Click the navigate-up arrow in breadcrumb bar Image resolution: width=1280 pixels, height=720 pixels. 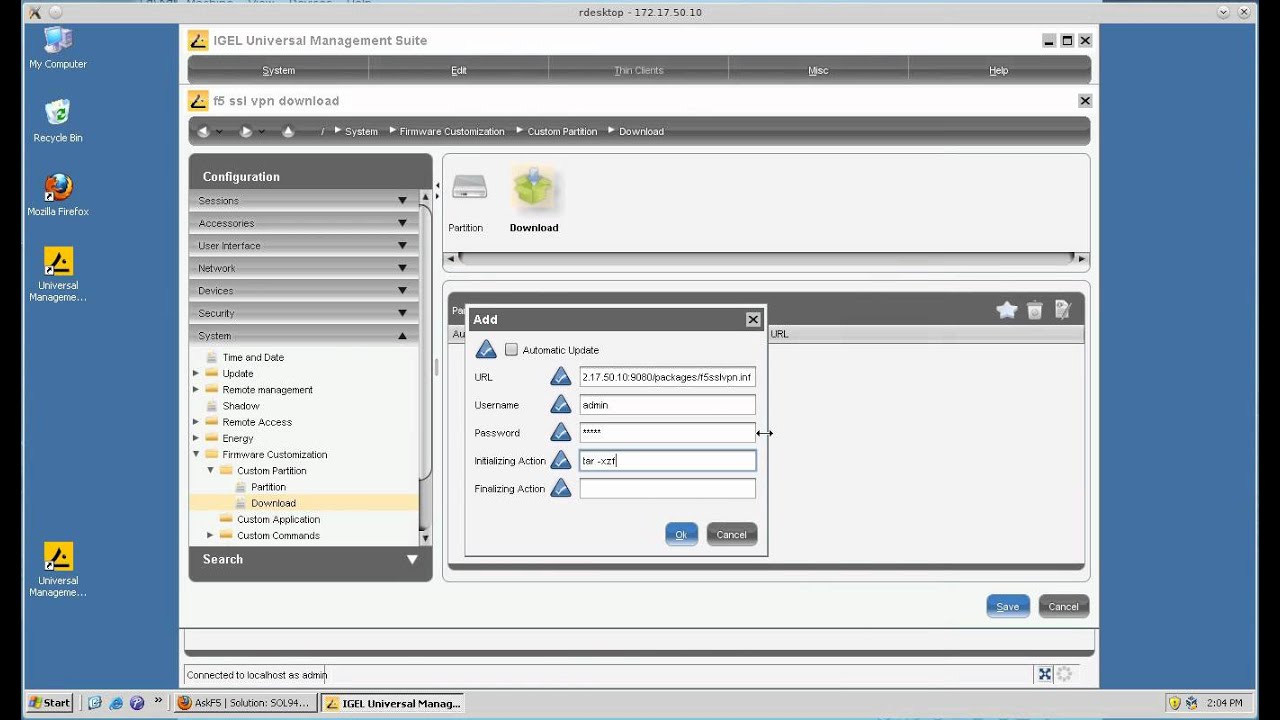288,131
